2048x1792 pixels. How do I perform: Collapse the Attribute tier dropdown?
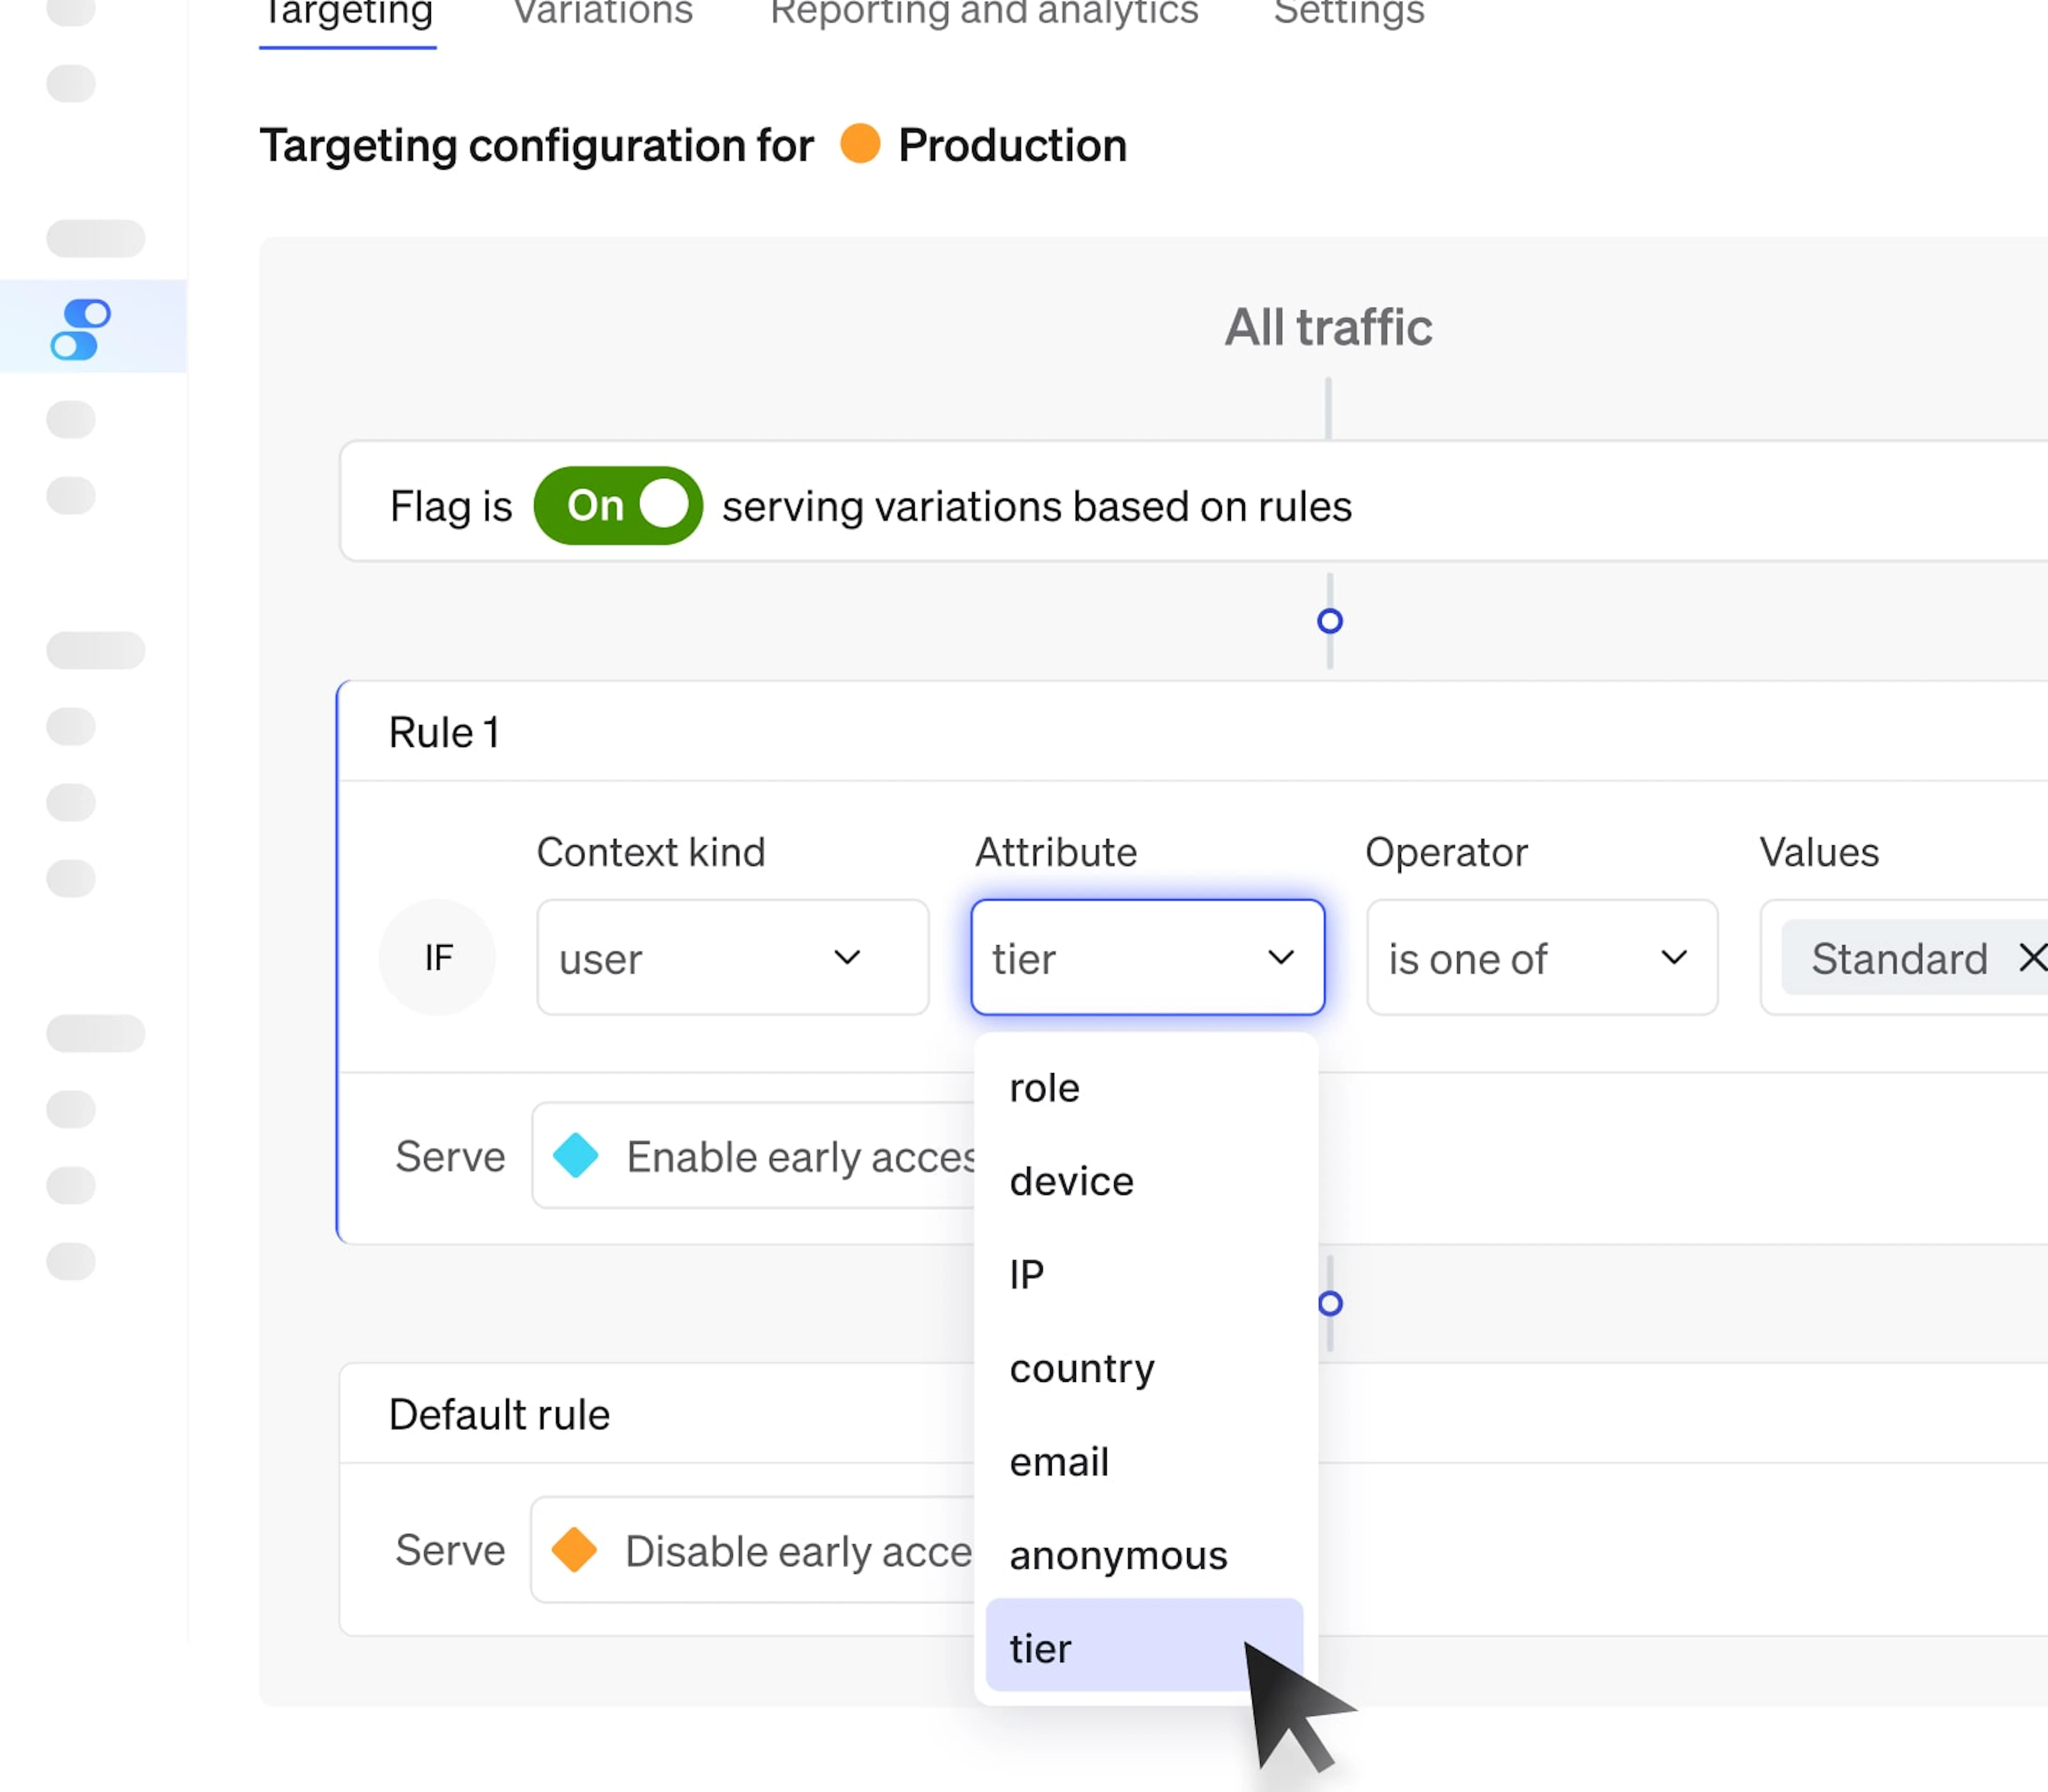click(x=1147, y=957)
